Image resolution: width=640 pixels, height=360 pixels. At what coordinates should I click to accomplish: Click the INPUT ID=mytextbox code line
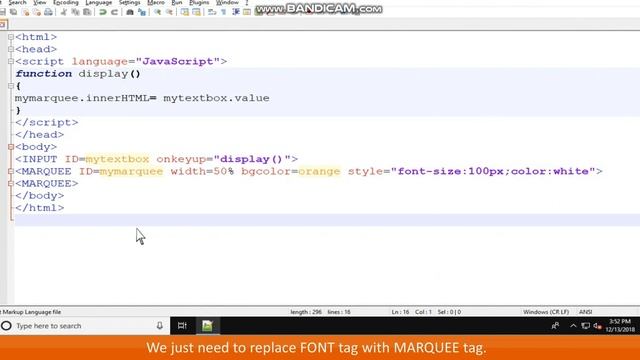click(x=156, y=159)
